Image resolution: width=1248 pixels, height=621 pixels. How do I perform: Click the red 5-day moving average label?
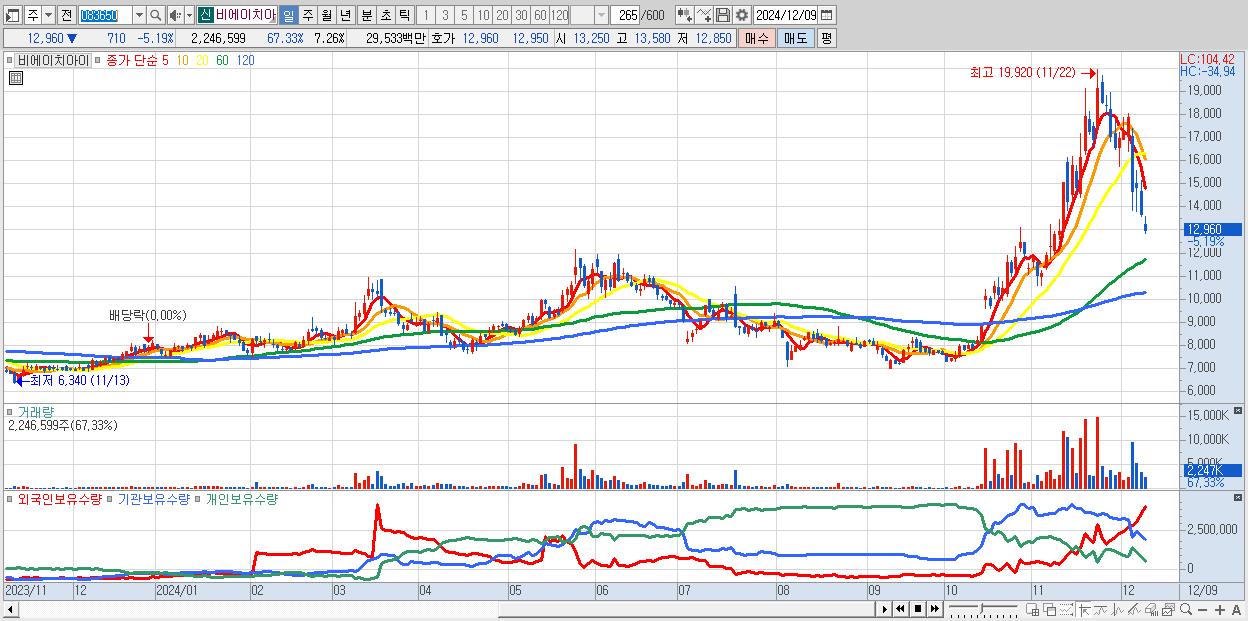[x=165, y=60]
